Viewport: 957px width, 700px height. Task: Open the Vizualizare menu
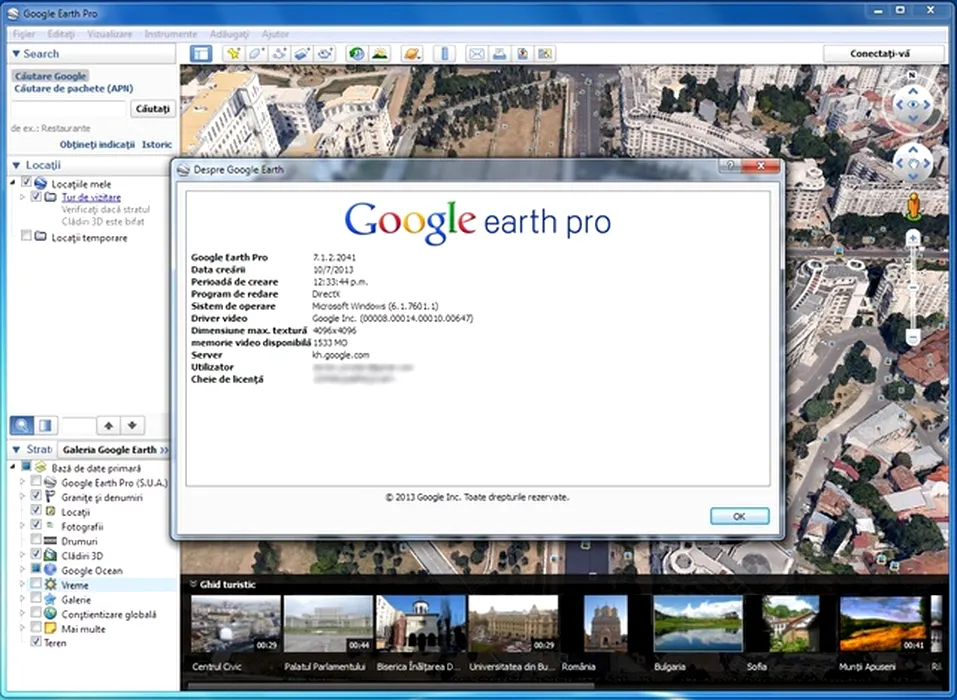(109, 34)
